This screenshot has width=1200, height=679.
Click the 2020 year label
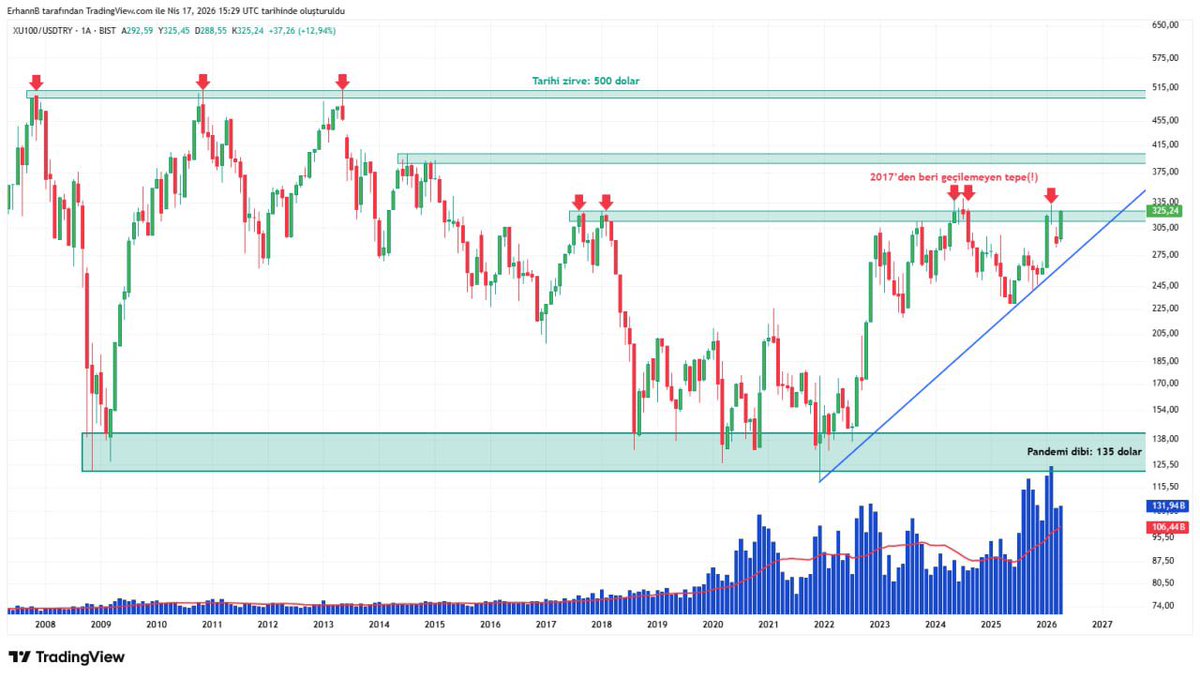(713, 624)
